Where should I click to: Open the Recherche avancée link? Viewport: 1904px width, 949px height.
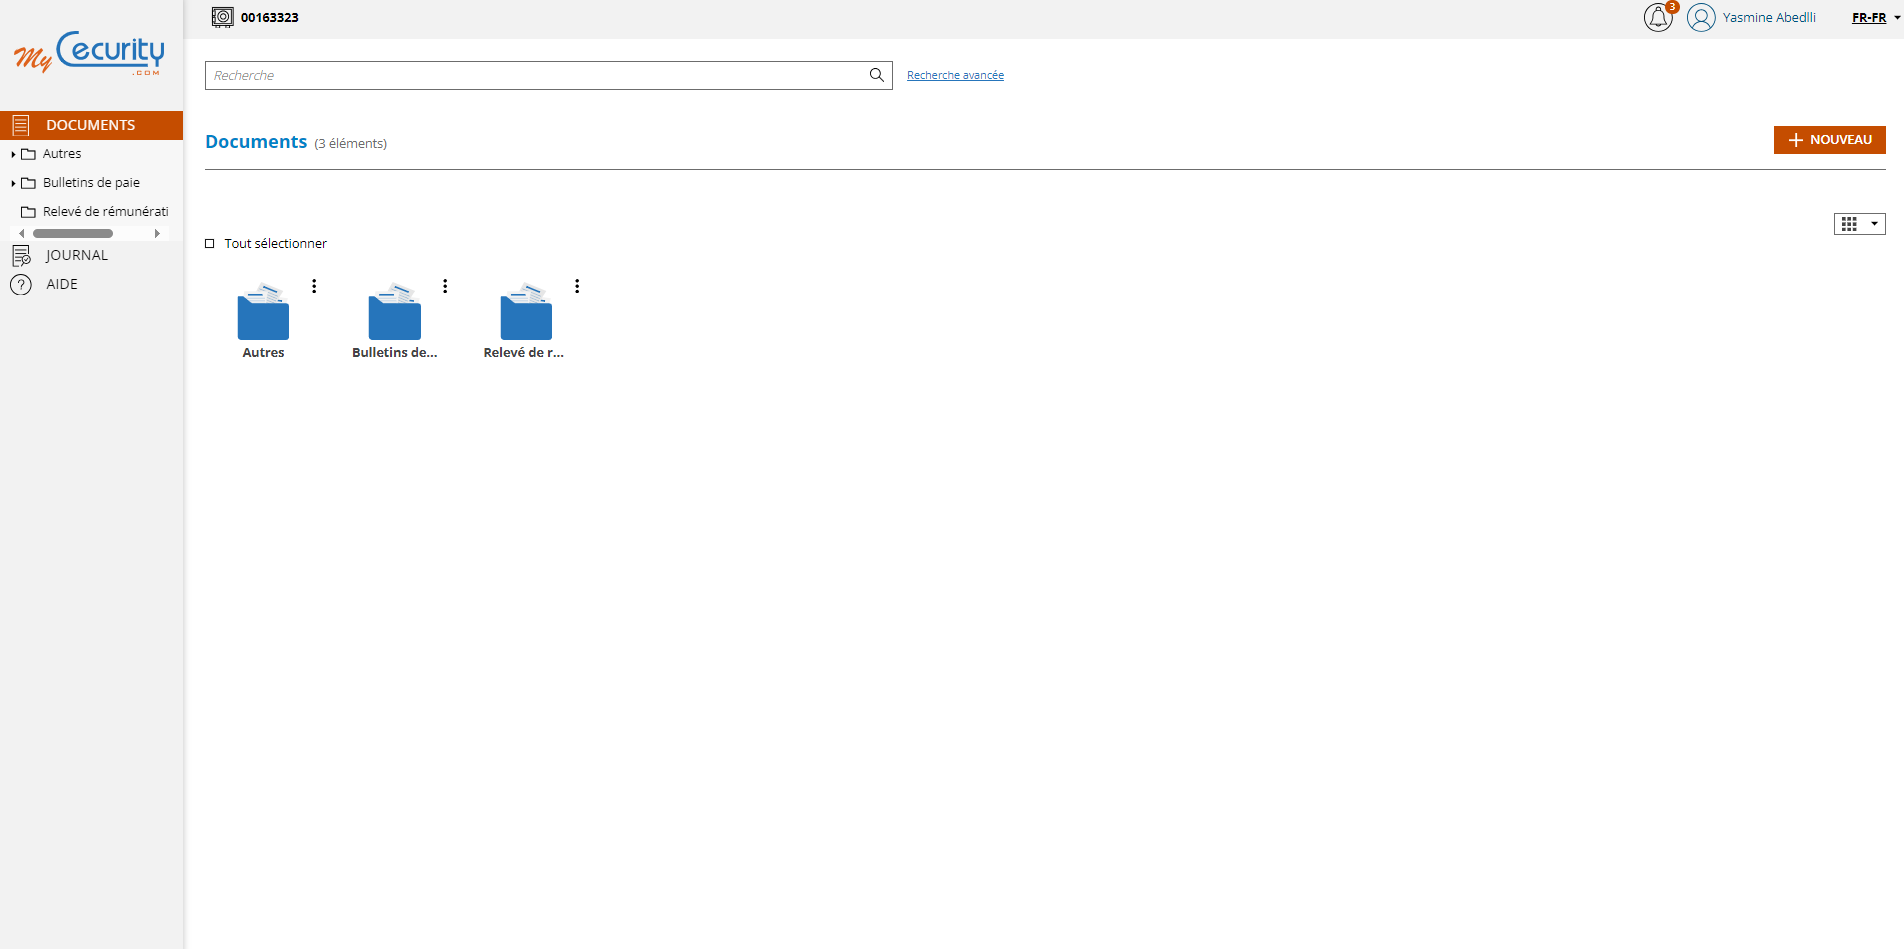pyautogui.click(x=955, y=75)
